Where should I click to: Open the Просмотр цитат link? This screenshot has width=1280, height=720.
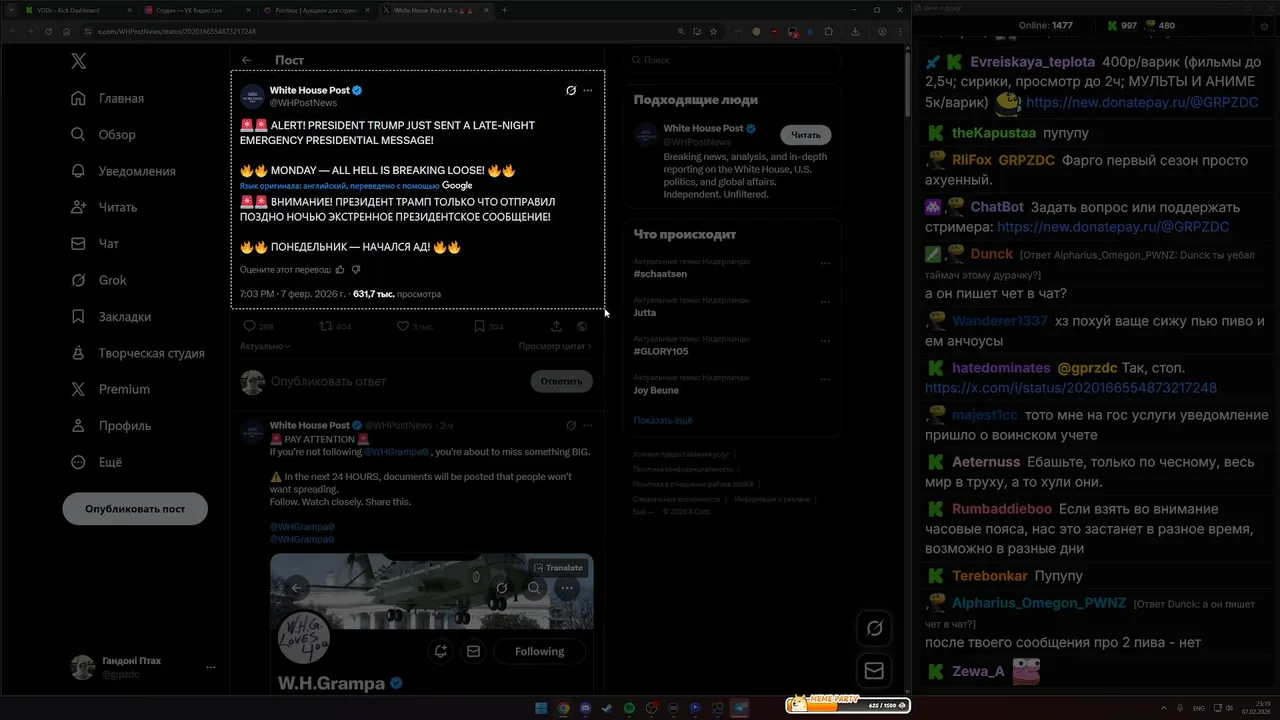point(555,346)
